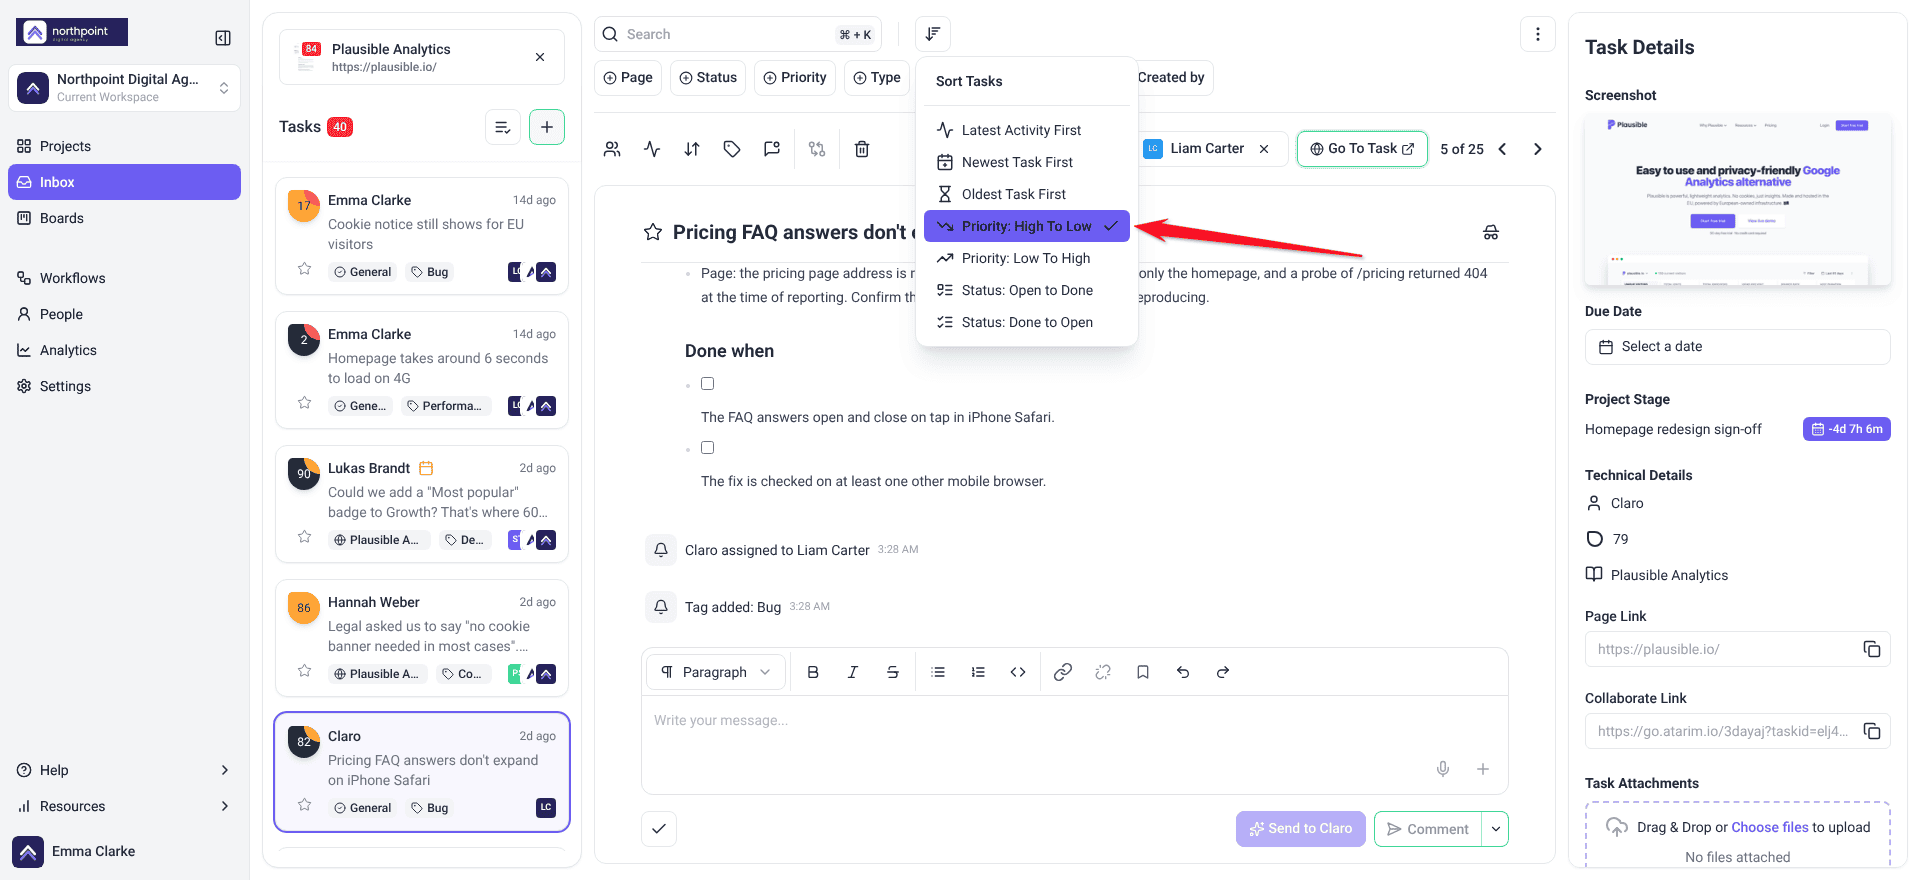This screenshot has height=880, width=1920.
Task: Go to next task arrow
Action: coord(1538,149)
